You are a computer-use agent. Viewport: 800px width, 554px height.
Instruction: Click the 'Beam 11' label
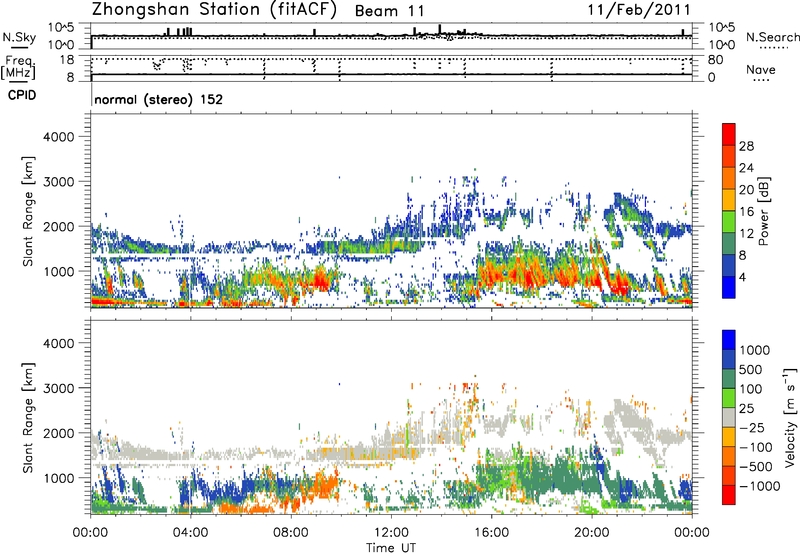389,11
